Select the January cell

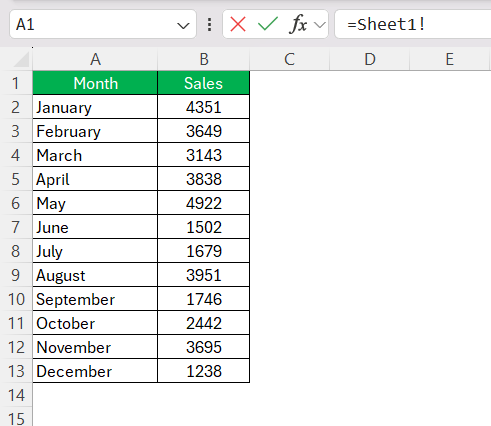point(95,107)
